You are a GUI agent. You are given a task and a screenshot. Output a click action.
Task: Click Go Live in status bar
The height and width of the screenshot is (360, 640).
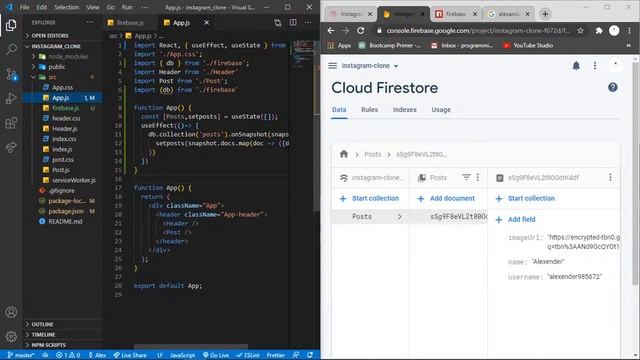click(216, 355)
